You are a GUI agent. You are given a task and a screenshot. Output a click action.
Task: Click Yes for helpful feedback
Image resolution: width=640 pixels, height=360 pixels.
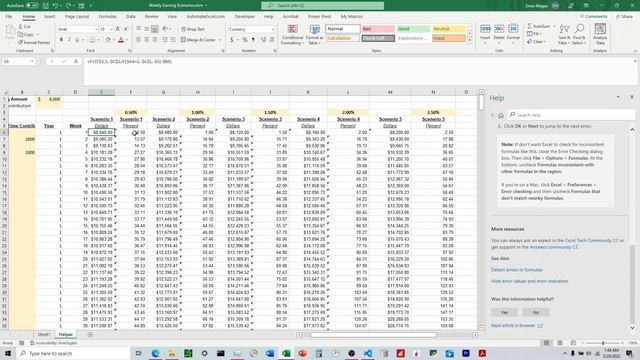[504, 312]
